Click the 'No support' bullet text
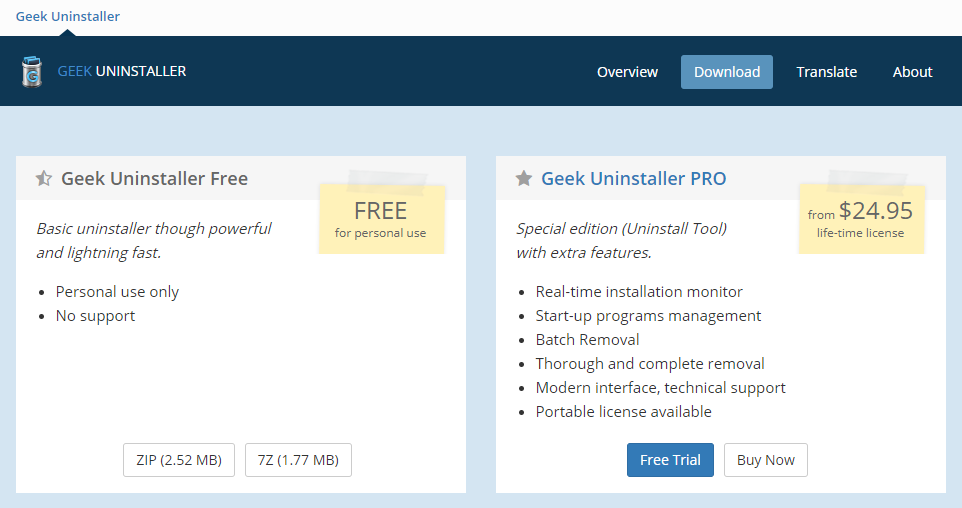 pyautogui.click(x=95, y=315)
